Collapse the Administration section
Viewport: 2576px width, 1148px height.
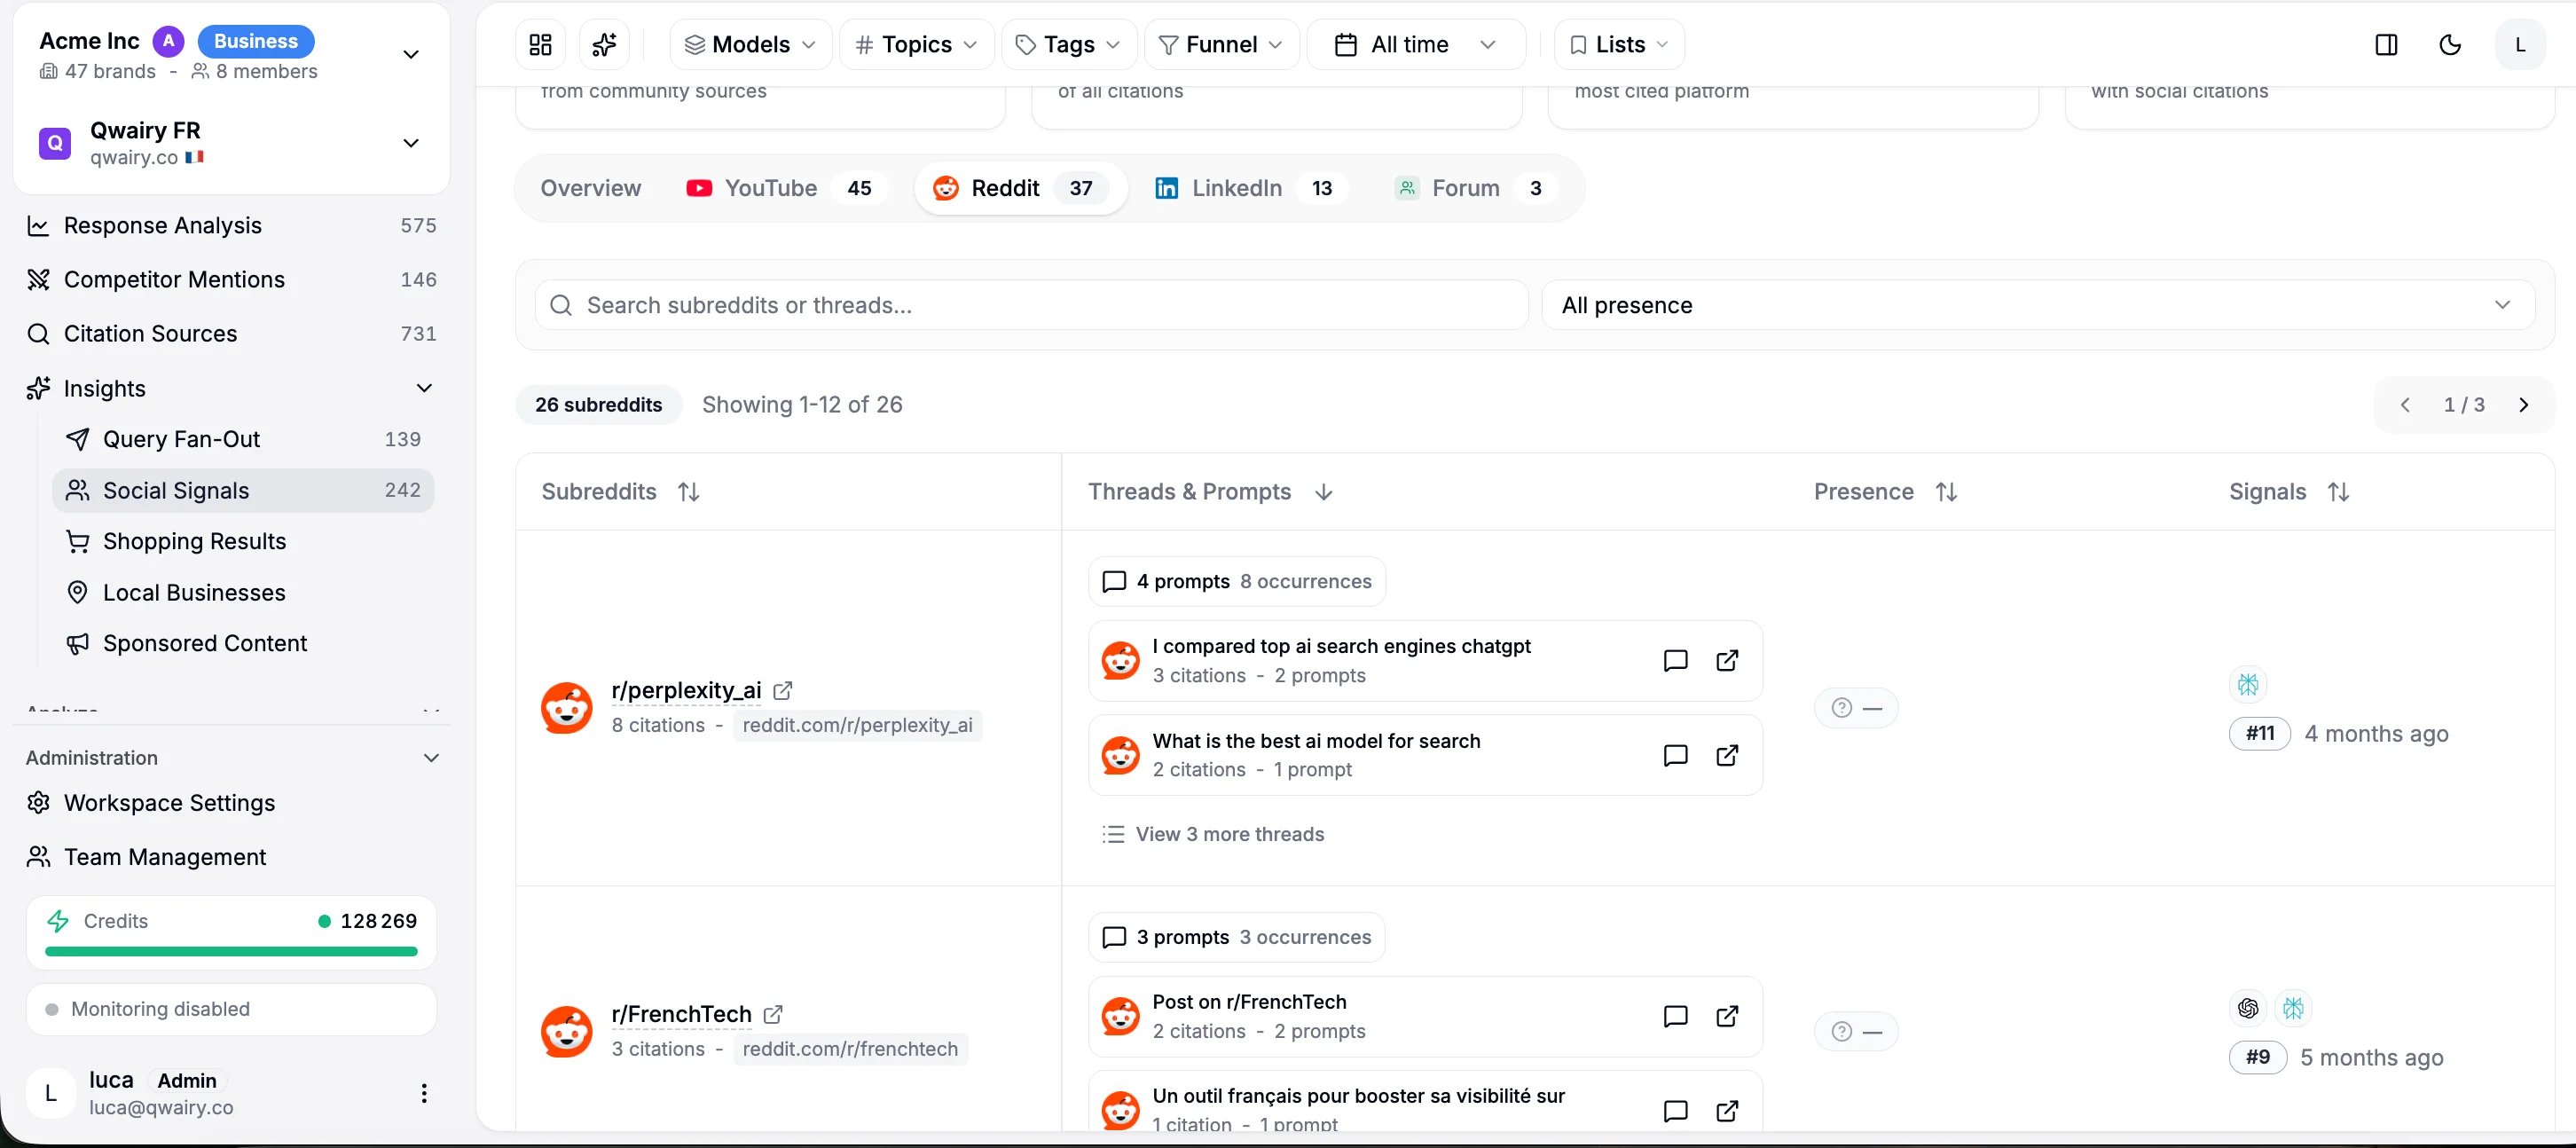[431, 758]
